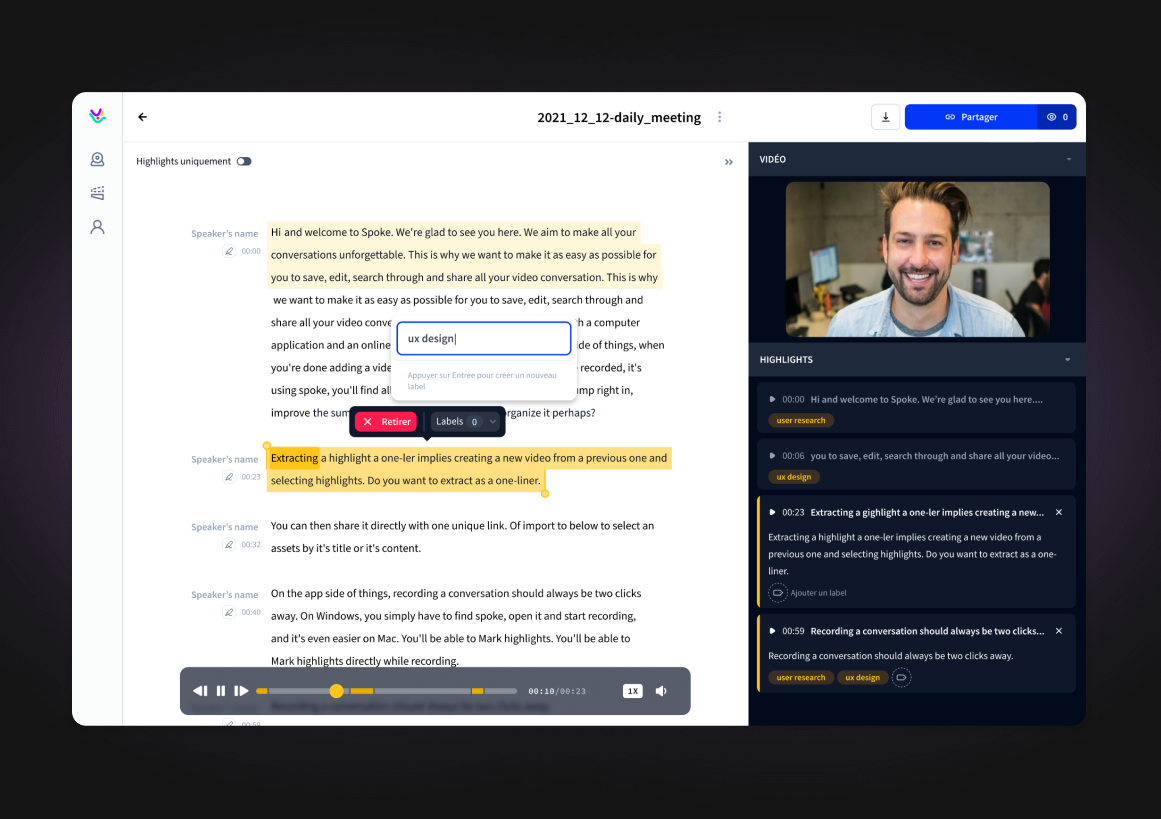The width and height of the screenshot is (1161, 819).
Task: Collapse transcript with double chevron
Action: (729, 161)
